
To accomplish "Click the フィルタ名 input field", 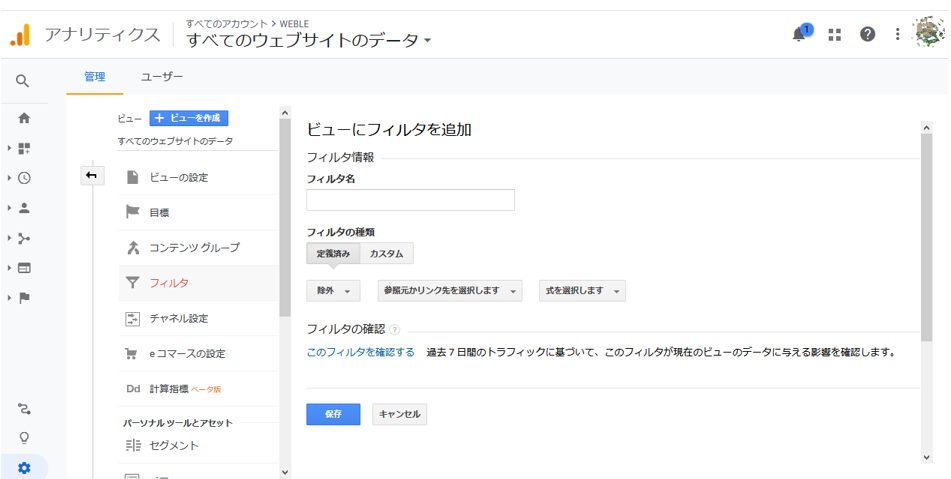I will pos(411,200).
